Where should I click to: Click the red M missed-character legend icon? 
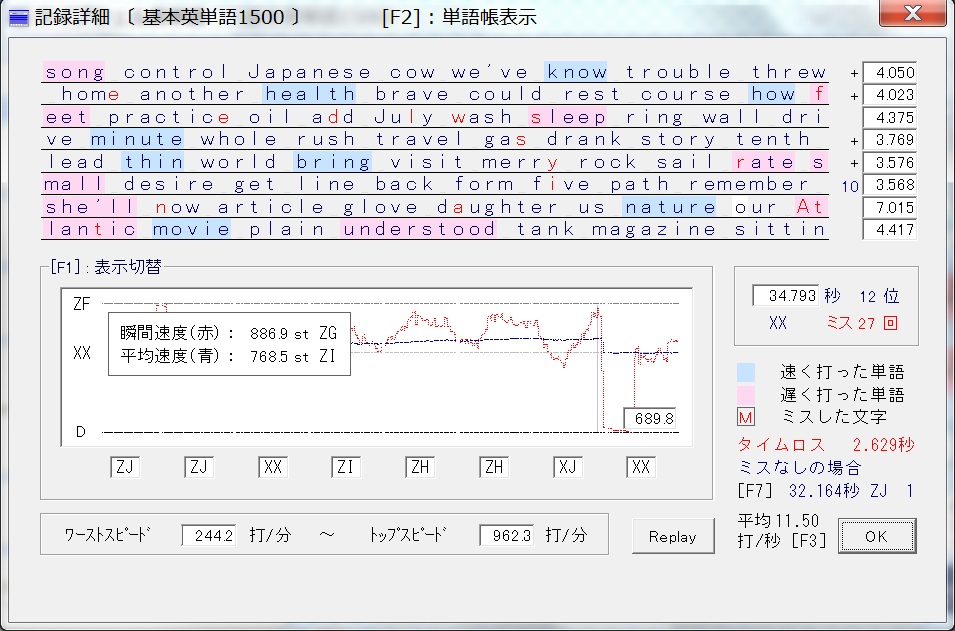click(745, 416)
